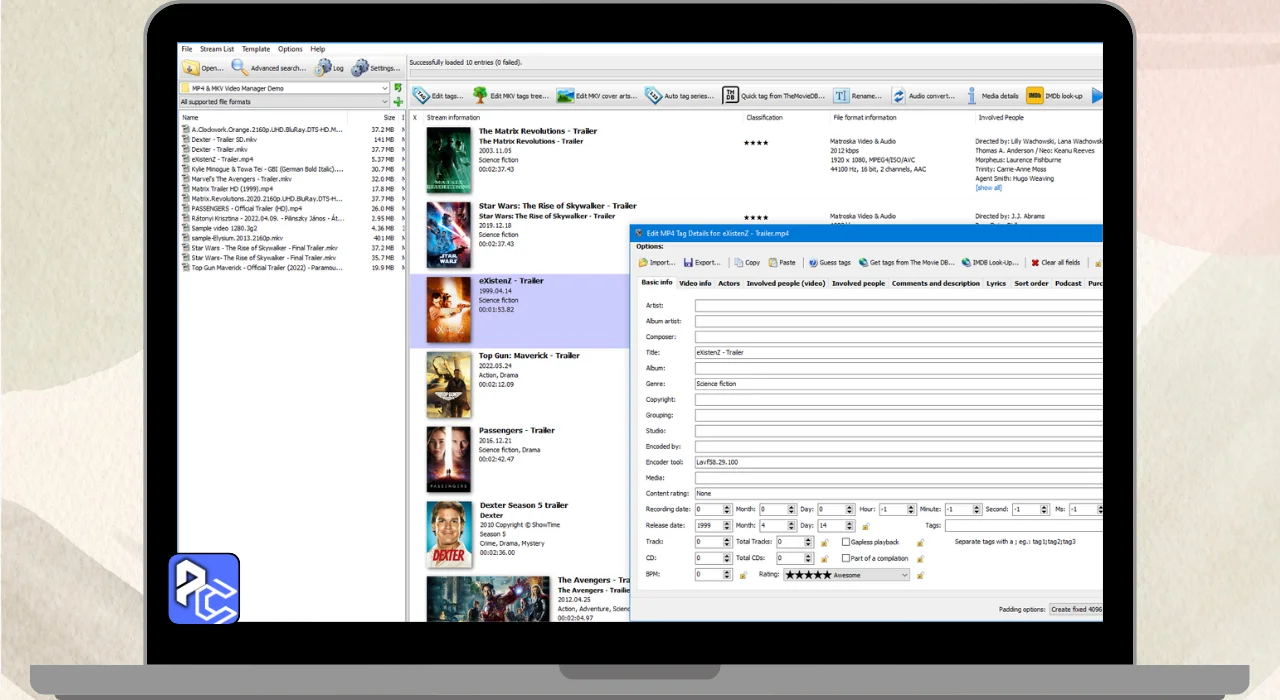Enable the Gapless playback checkbox

(846, 542)
